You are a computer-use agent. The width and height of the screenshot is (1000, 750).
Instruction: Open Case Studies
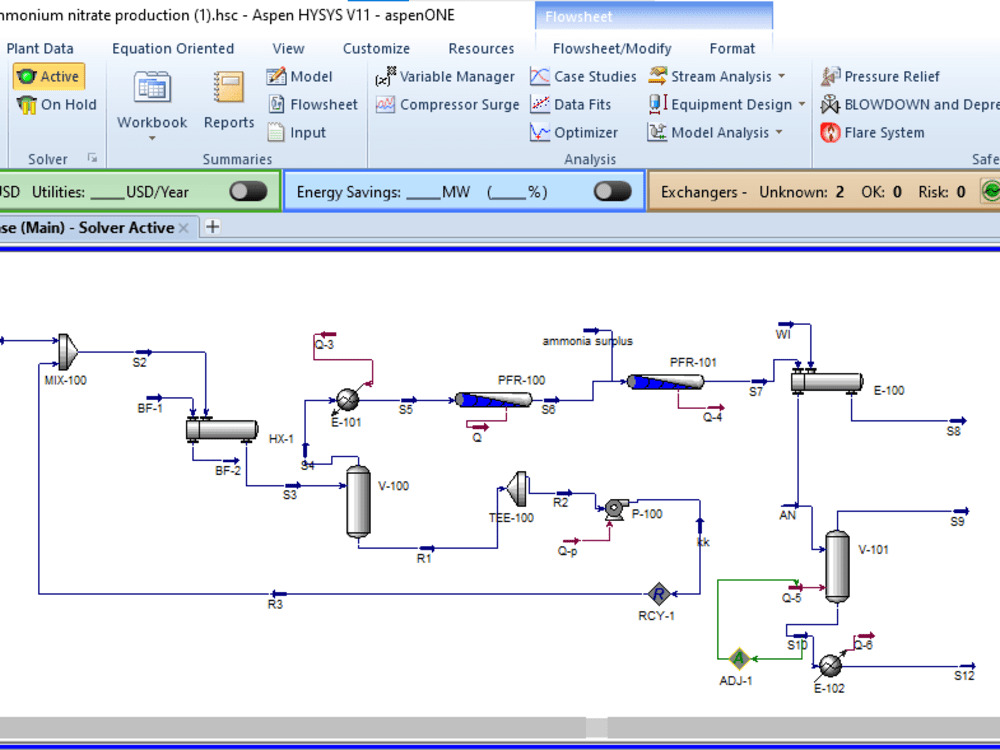[x=583, y=77]
